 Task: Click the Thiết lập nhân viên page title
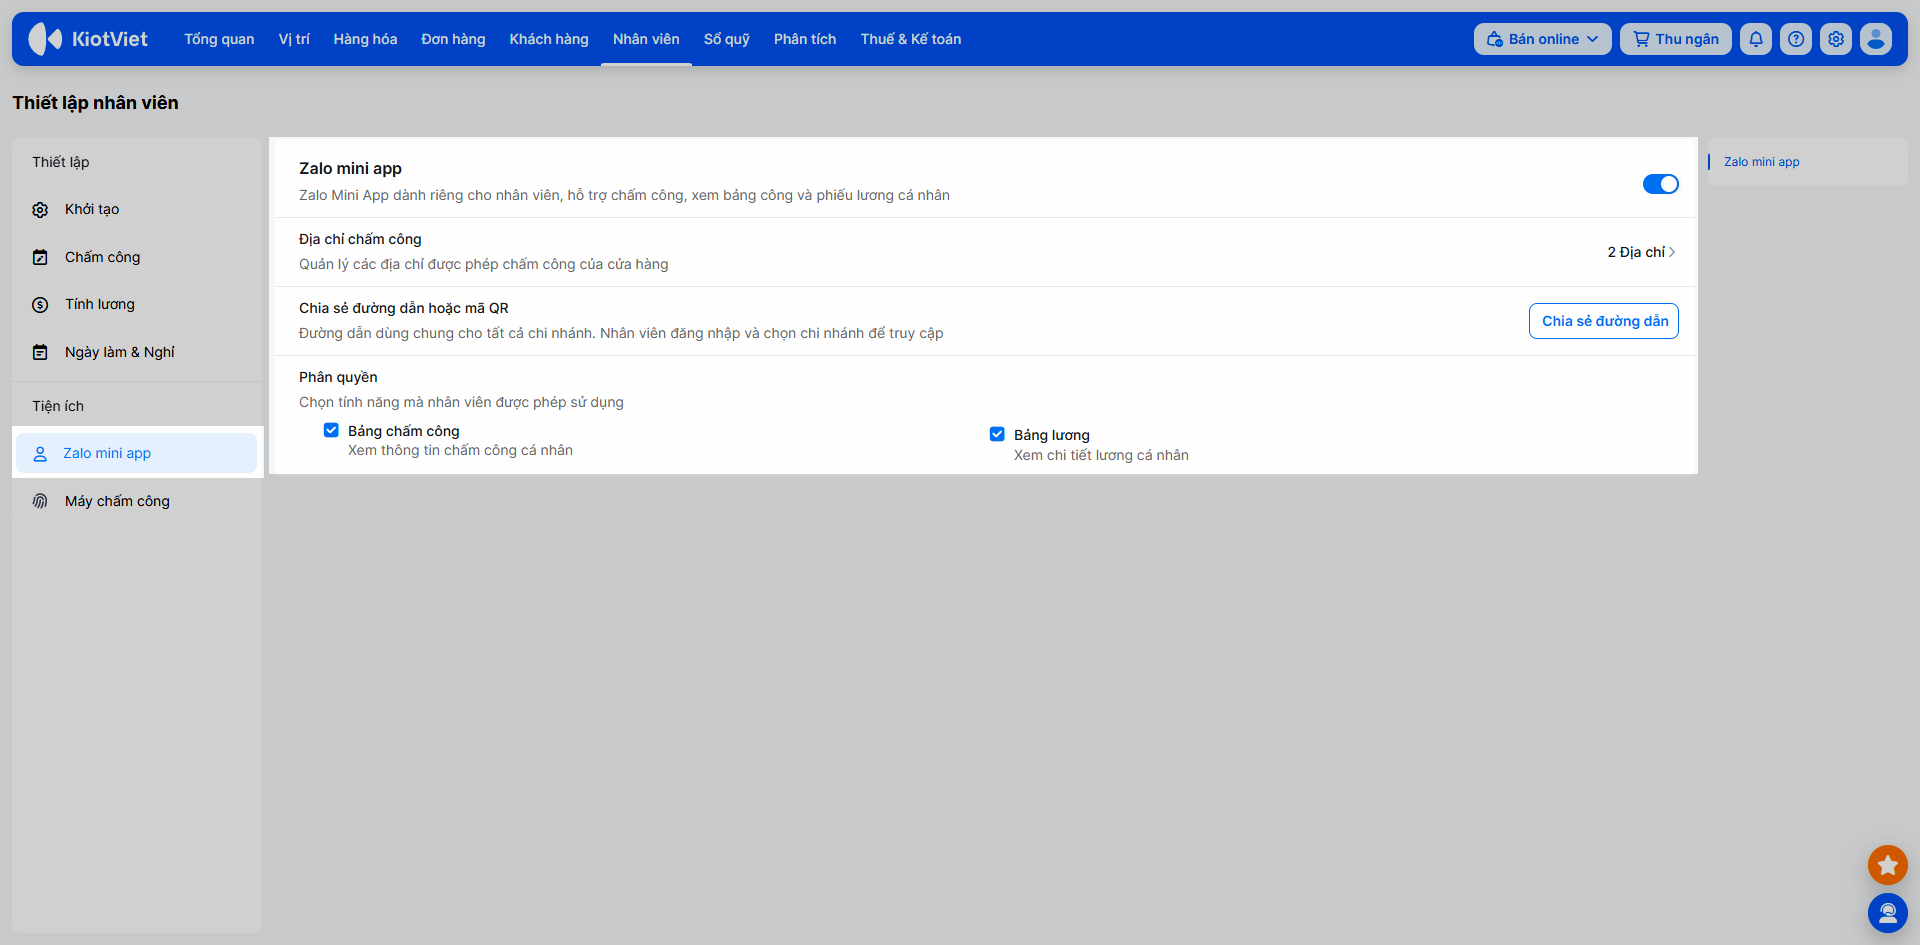(x=96, y=103)
